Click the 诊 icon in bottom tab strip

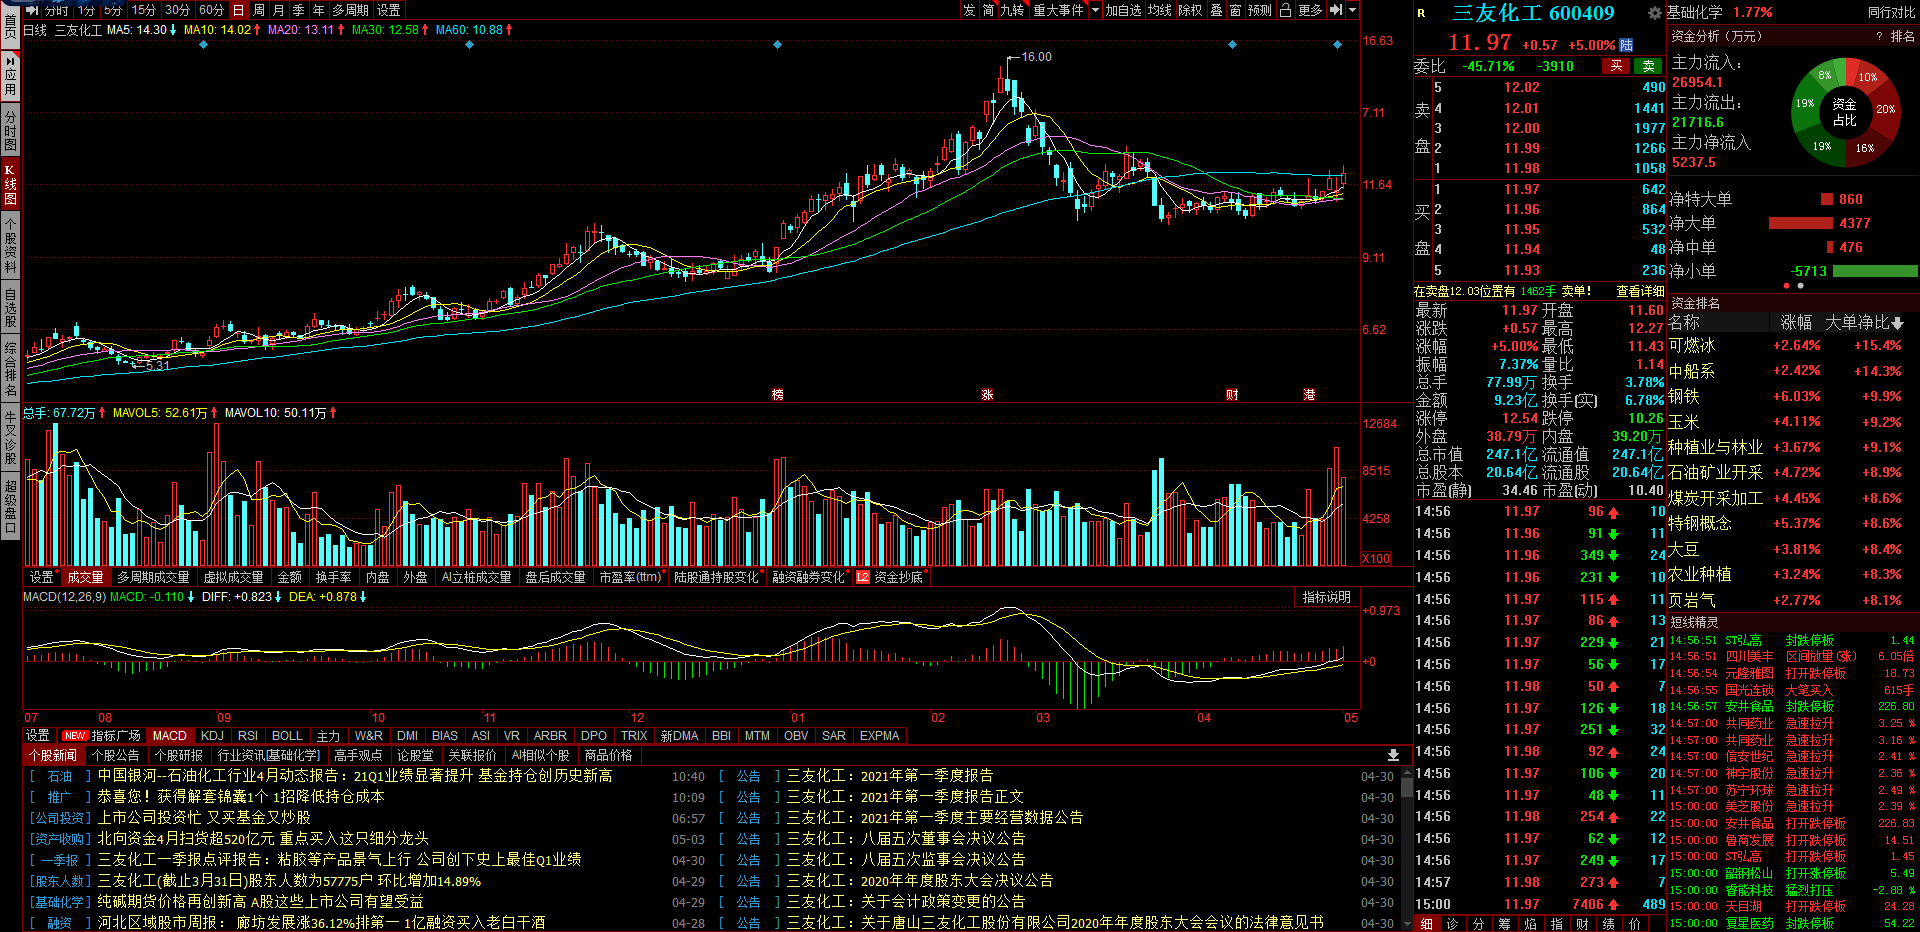coord(1452,924)
